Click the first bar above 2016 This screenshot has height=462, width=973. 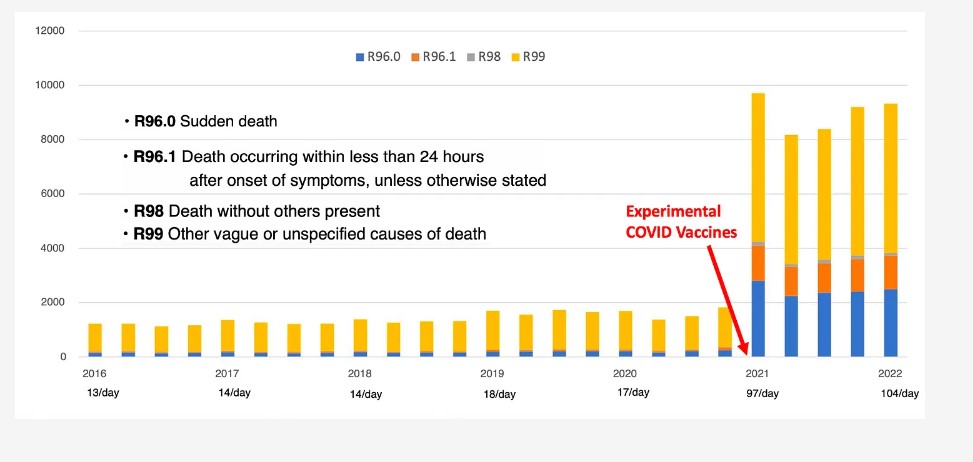[x=95, y=339]
